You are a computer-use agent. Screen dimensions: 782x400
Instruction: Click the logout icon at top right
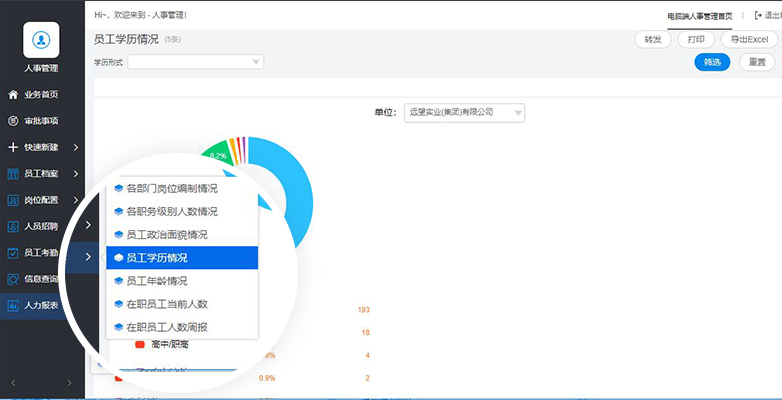758,15
